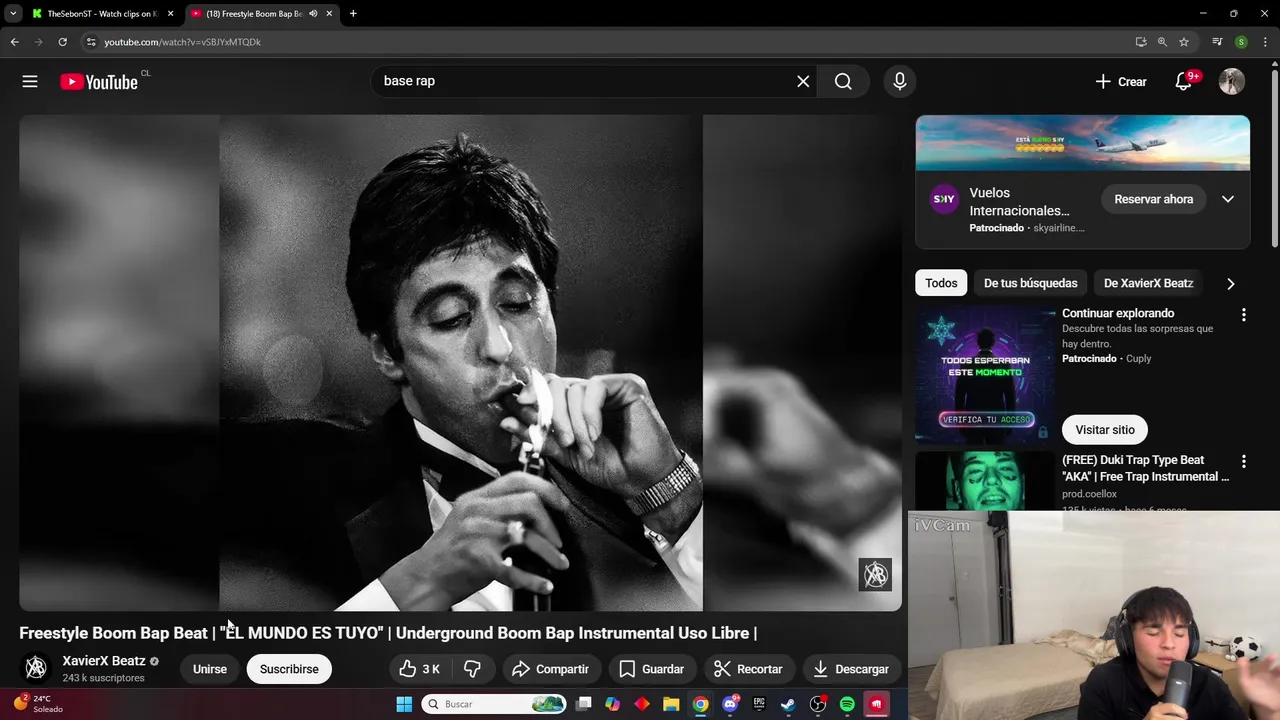Click the channel watermark in the video
Viewport: 1280px width, 720px height.
(876, 574)
